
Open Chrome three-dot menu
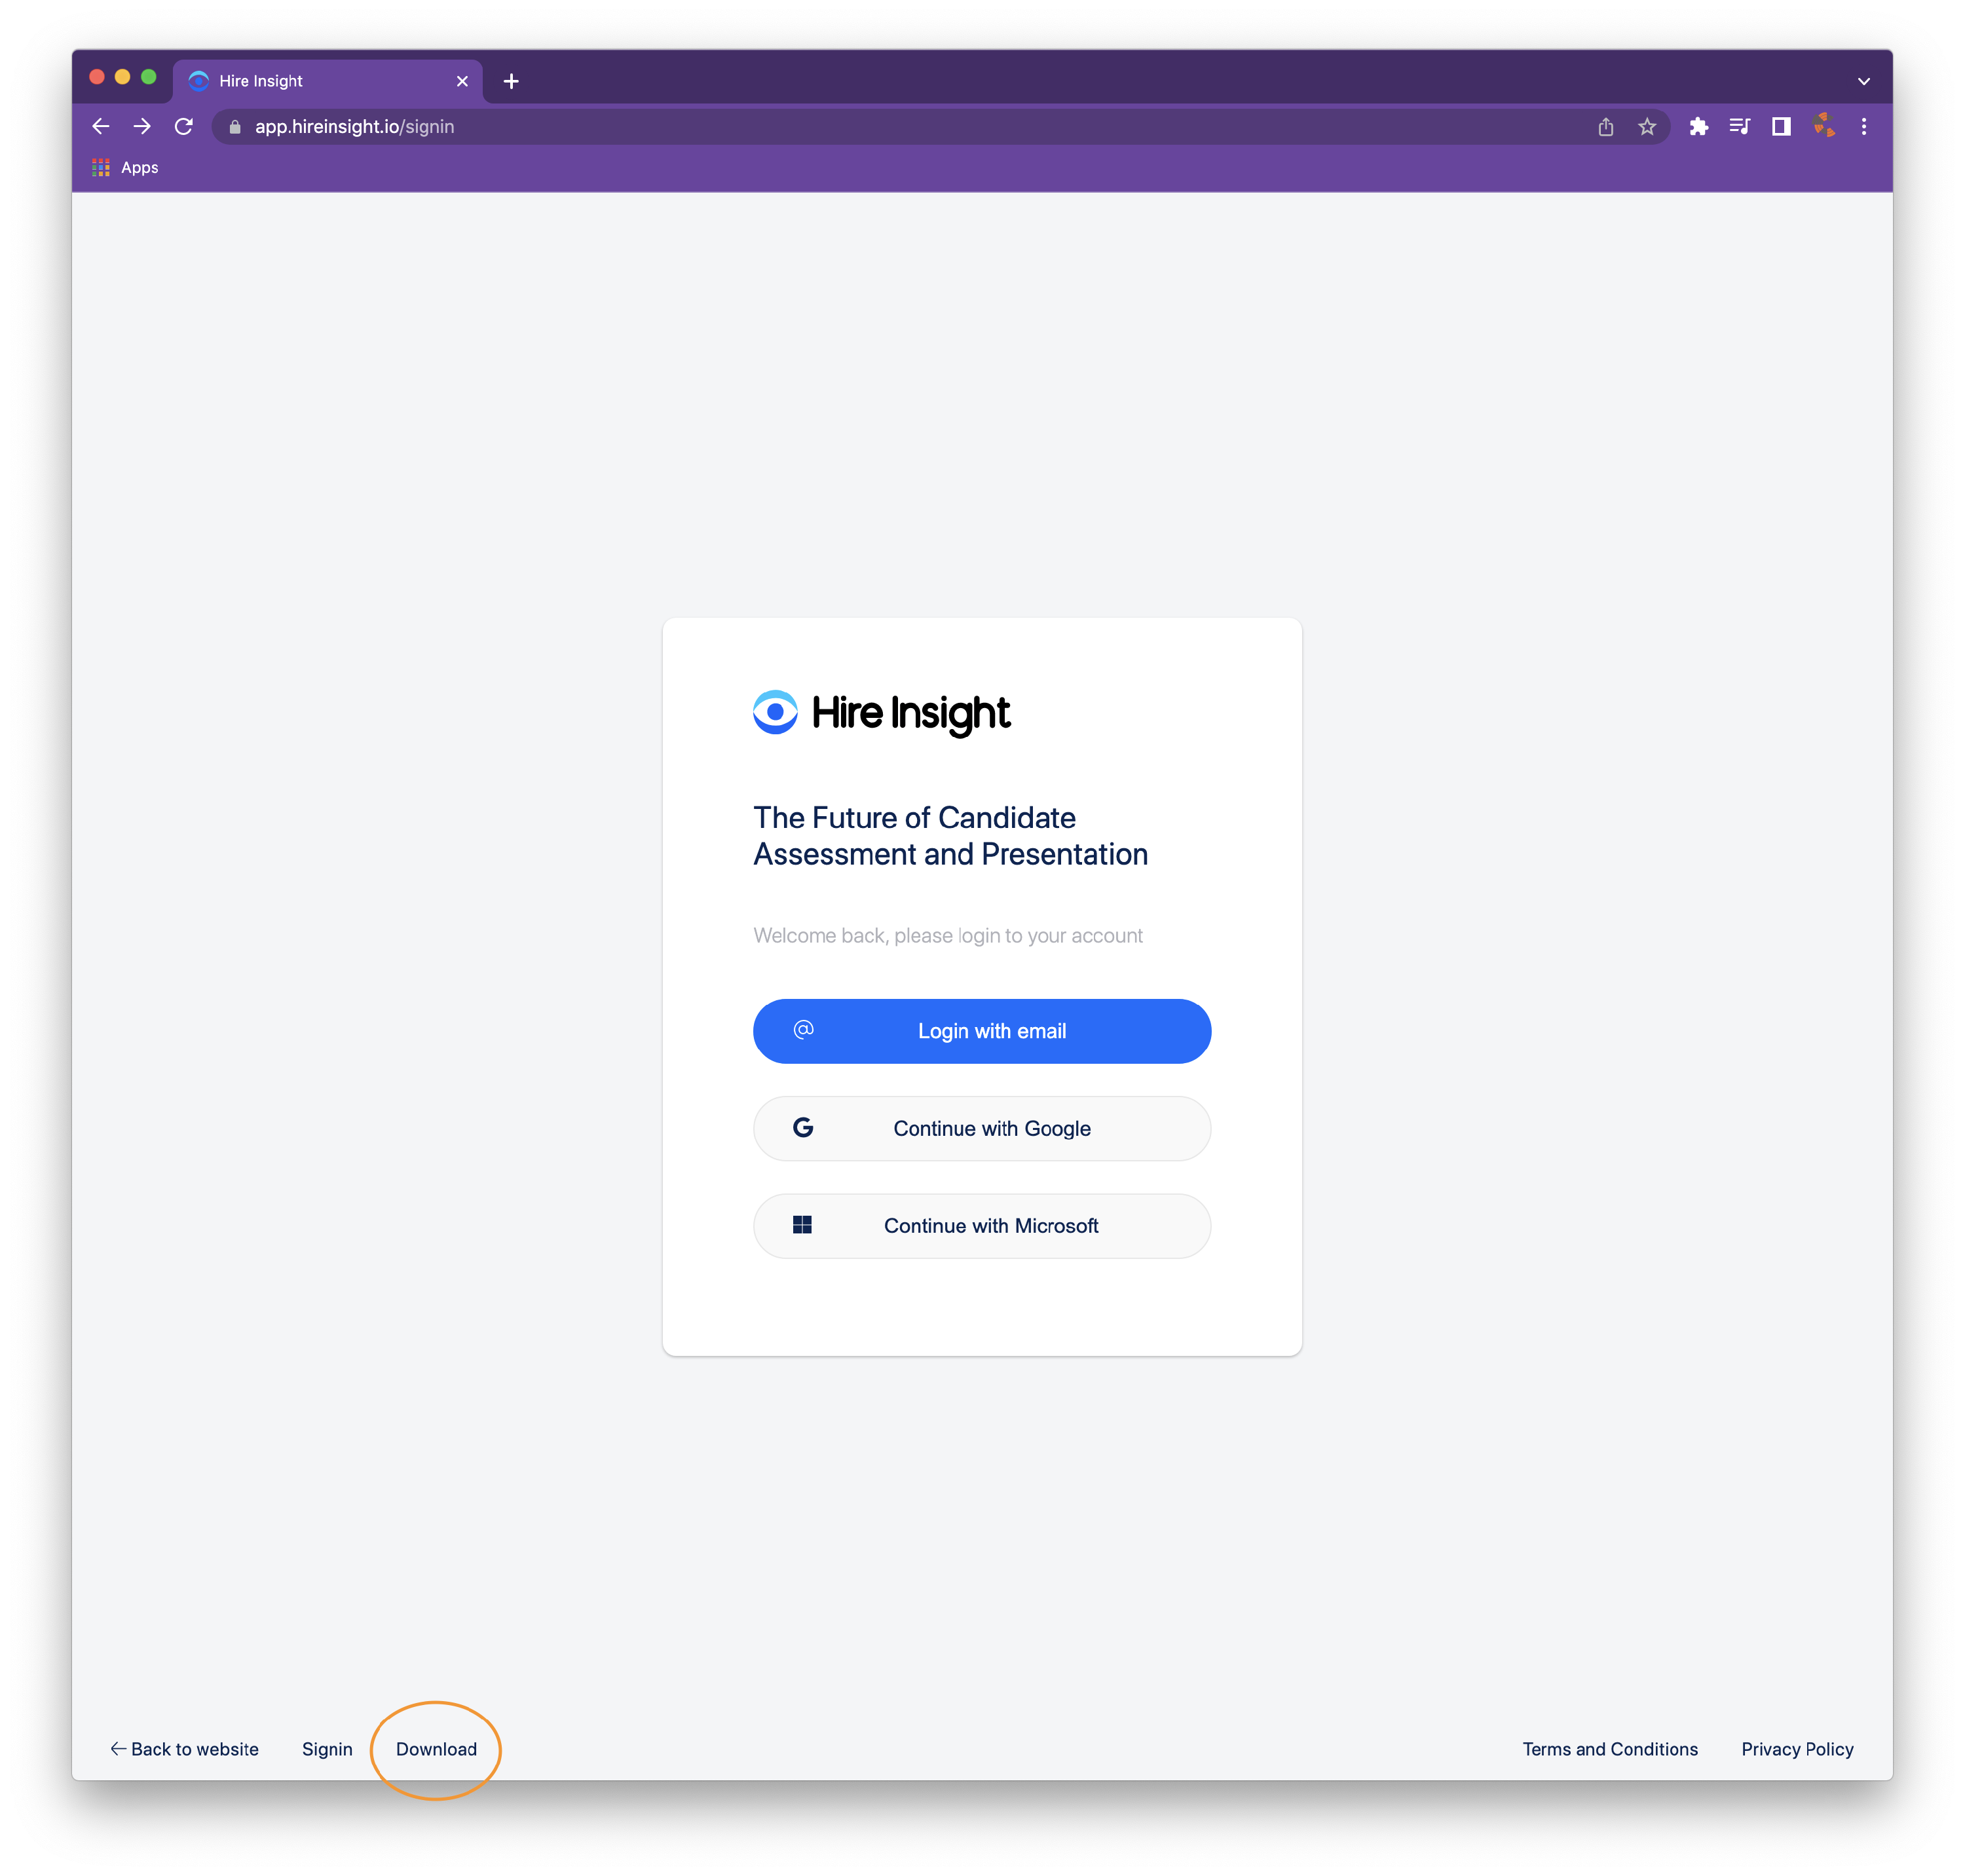1864,126
